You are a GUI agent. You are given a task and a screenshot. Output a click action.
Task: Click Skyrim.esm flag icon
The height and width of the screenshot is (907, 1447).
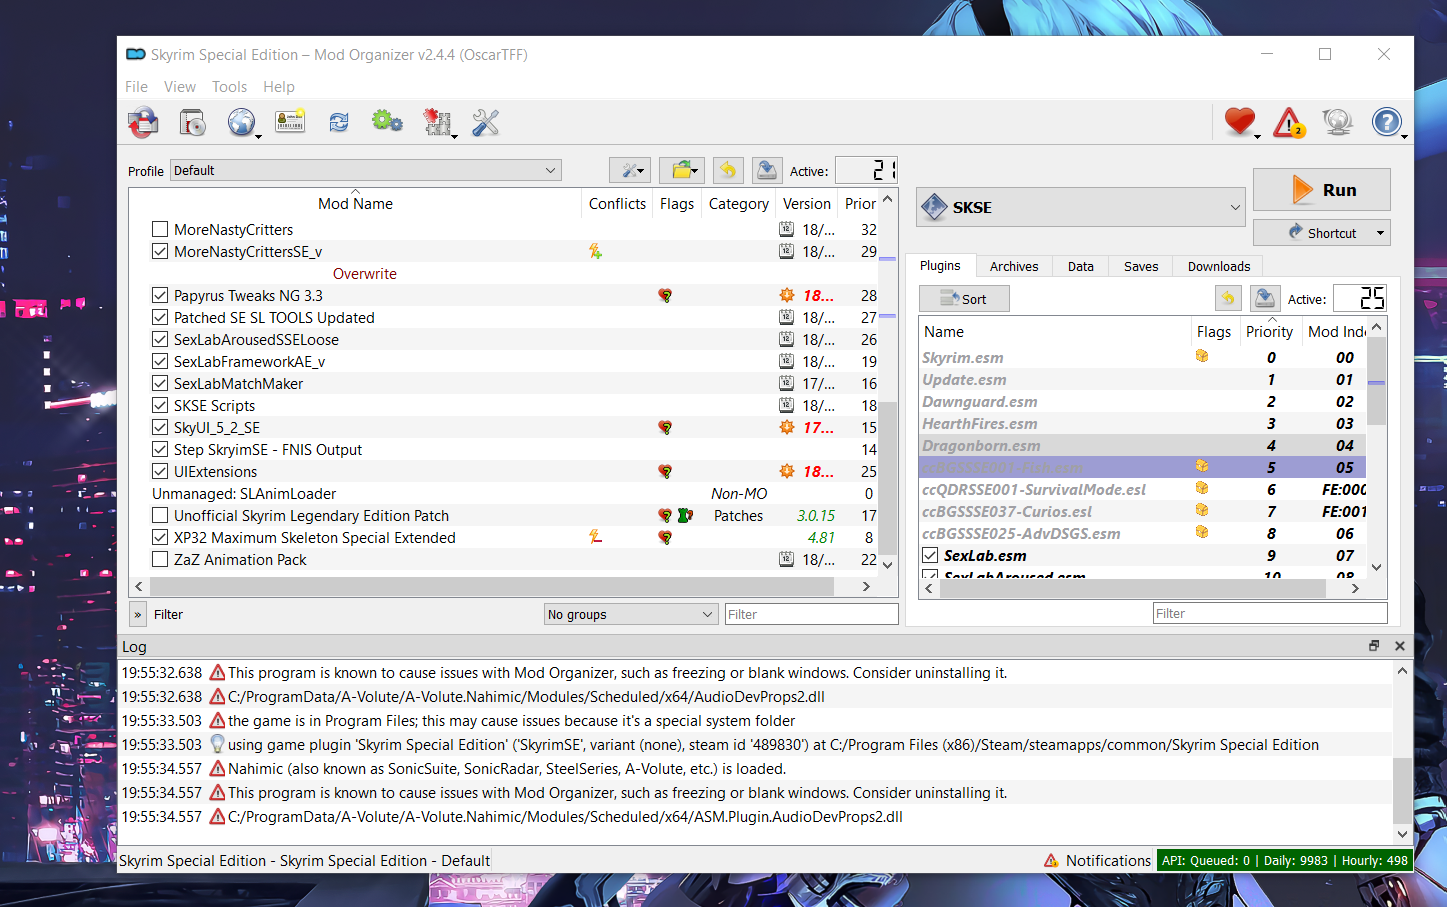(x=1202, y=356)
